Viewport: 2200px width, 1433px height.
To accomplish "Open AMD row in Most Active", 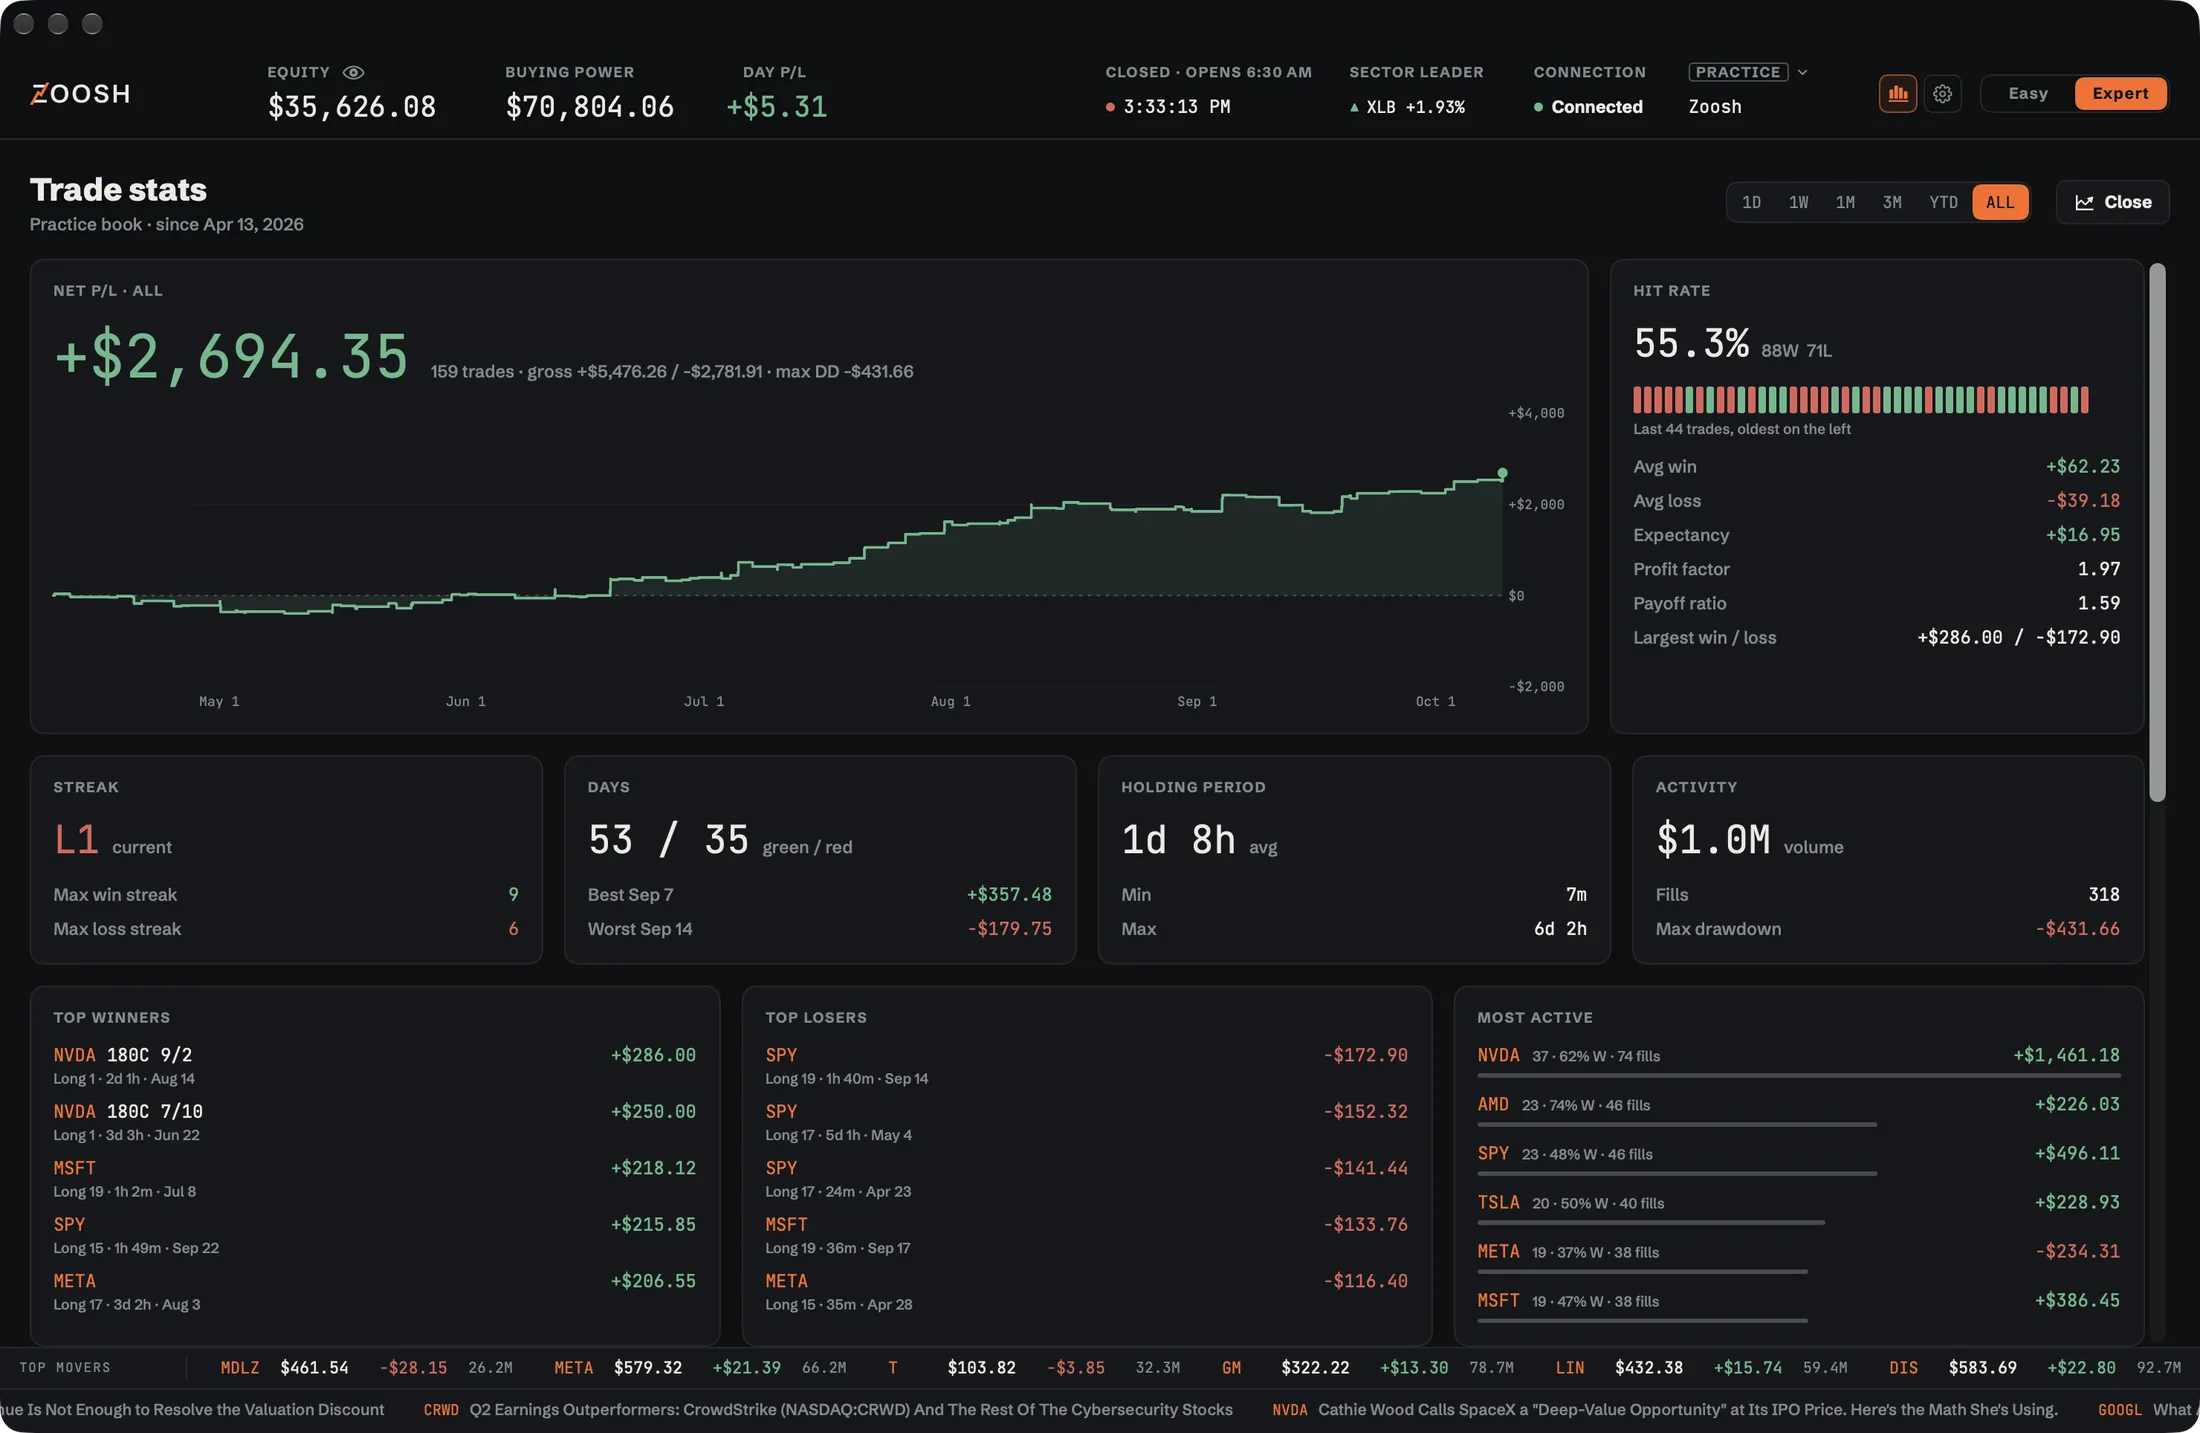I will click(x=1799, y=1109).
